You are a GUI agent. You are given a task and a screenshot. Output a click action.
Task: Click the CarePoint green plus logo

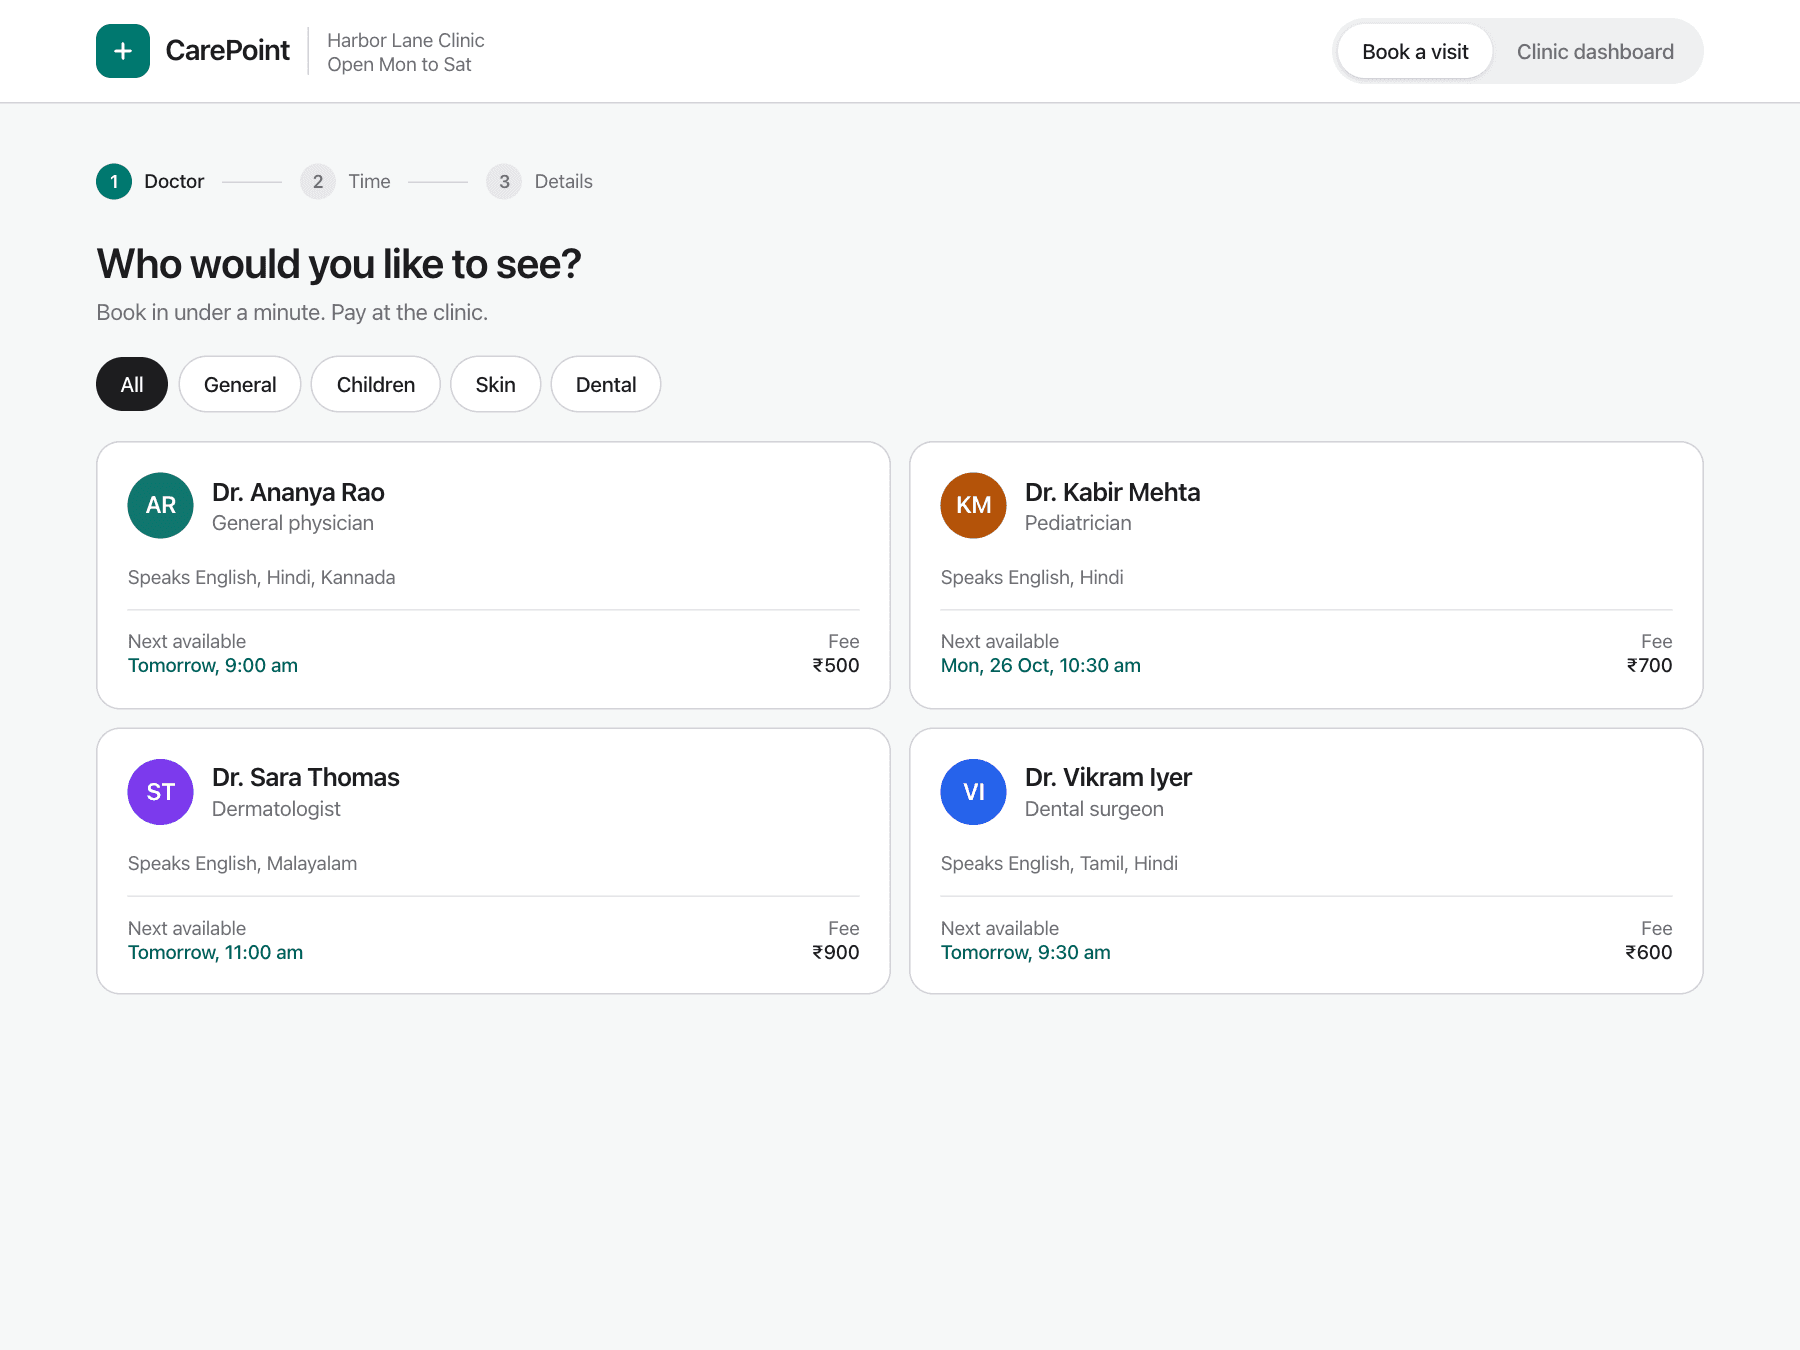coord(123,51)
